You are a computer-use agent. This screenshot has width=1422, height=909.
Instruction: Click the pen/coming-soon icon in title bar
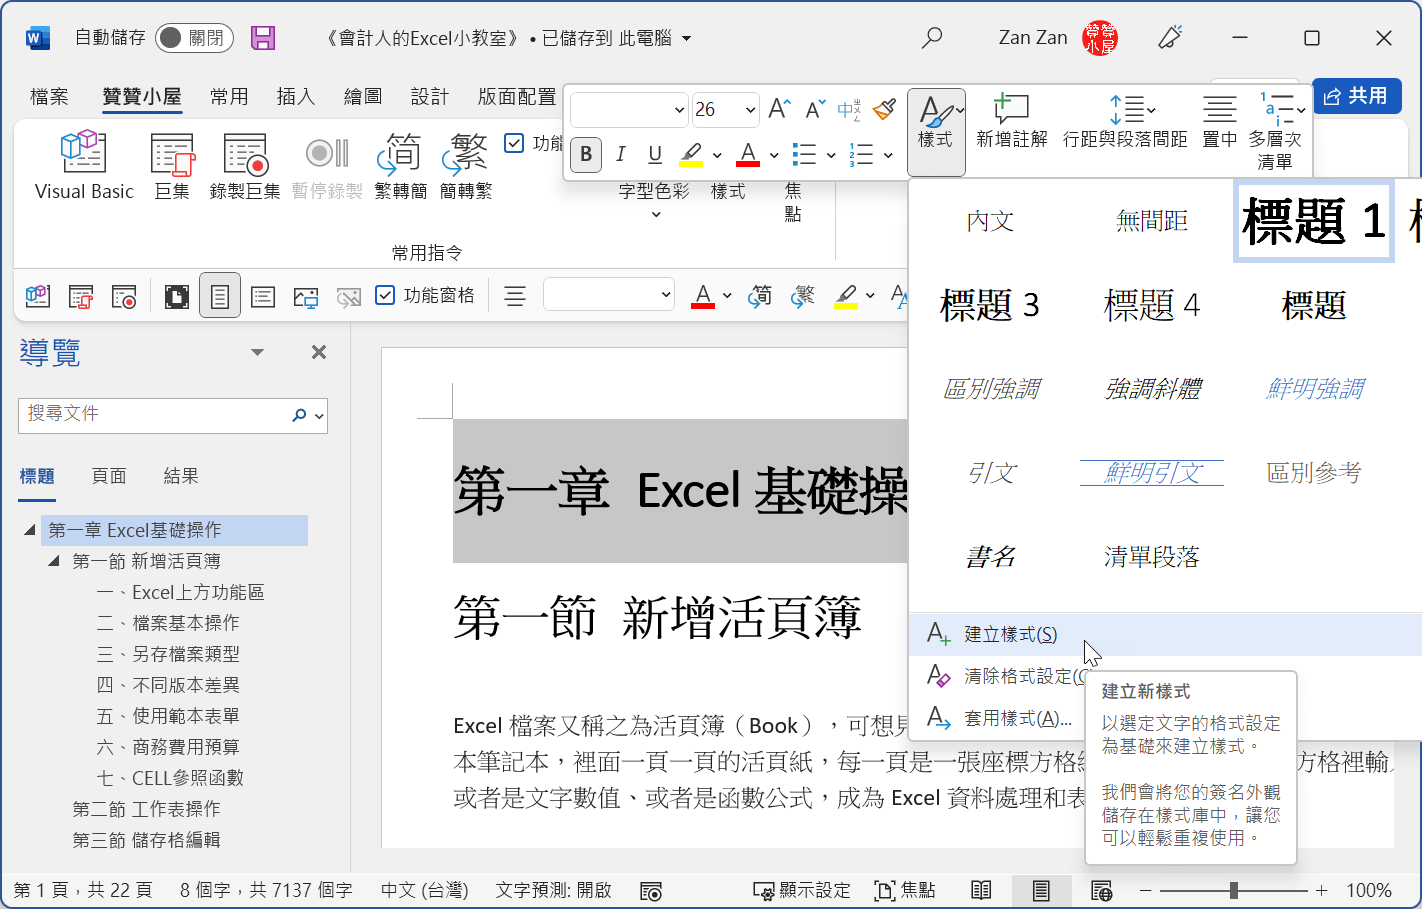[1170, 38]
